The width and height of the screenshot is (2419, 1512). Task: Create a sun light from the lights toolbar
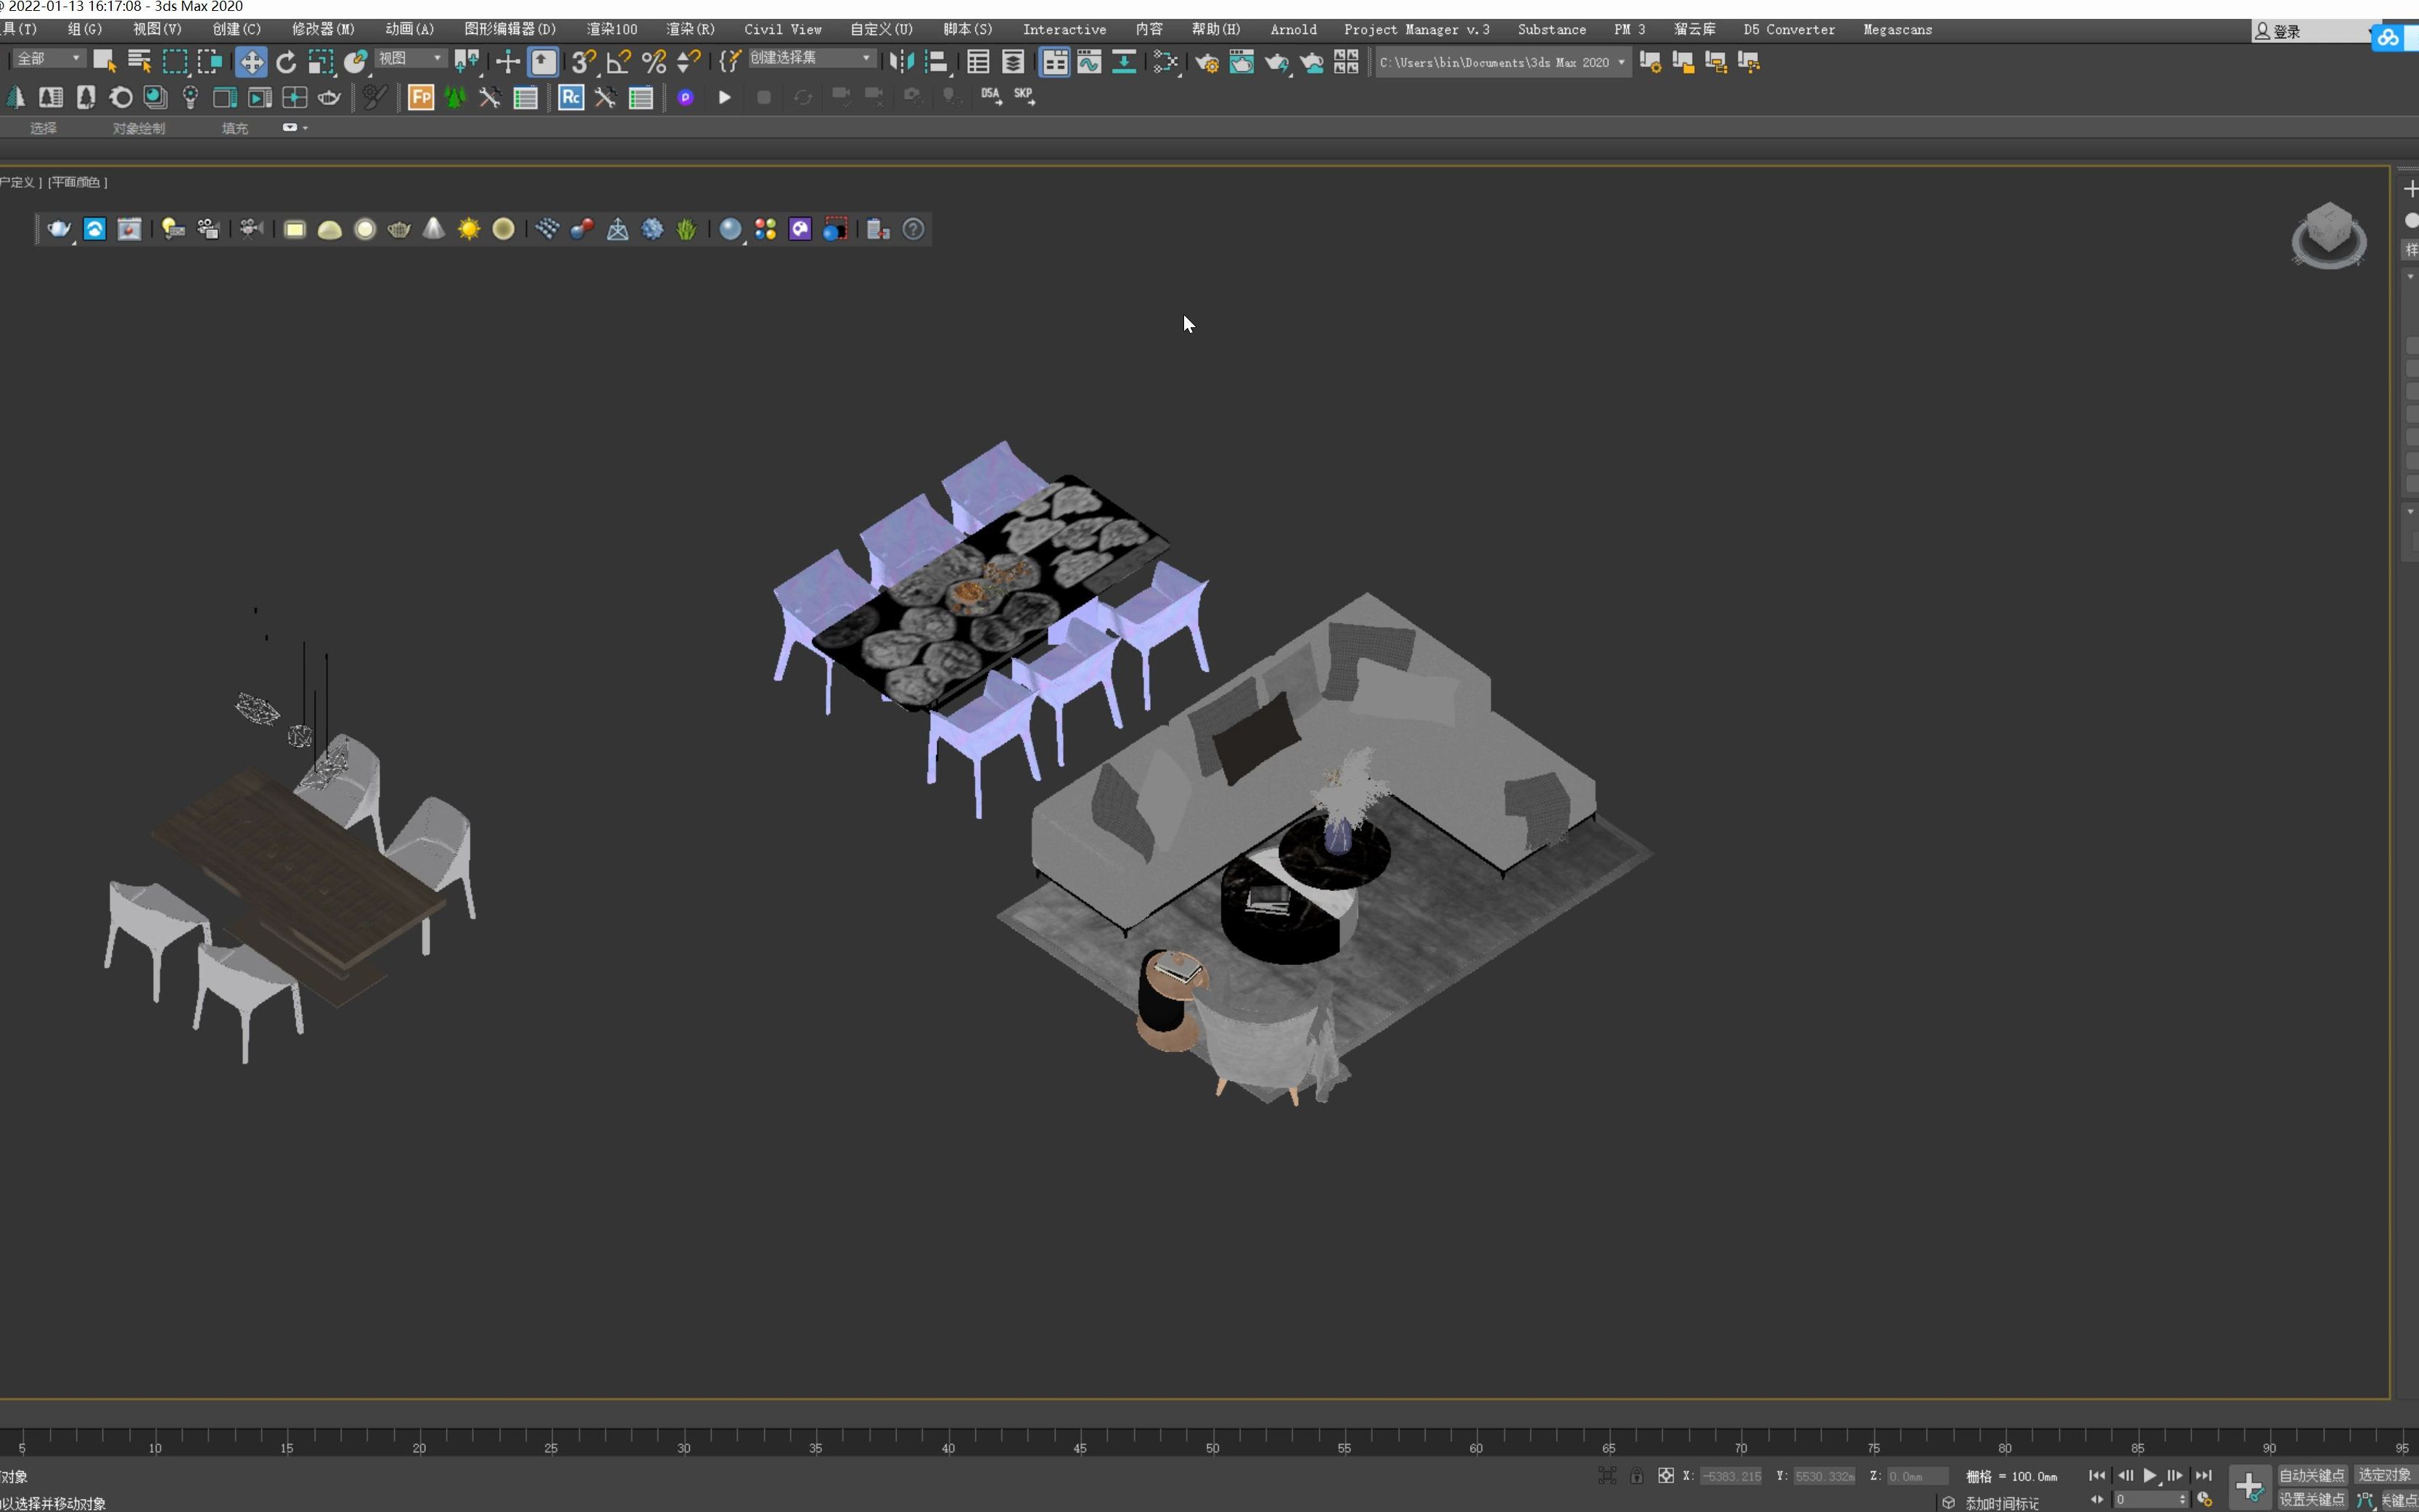click(x=469, y=229)
